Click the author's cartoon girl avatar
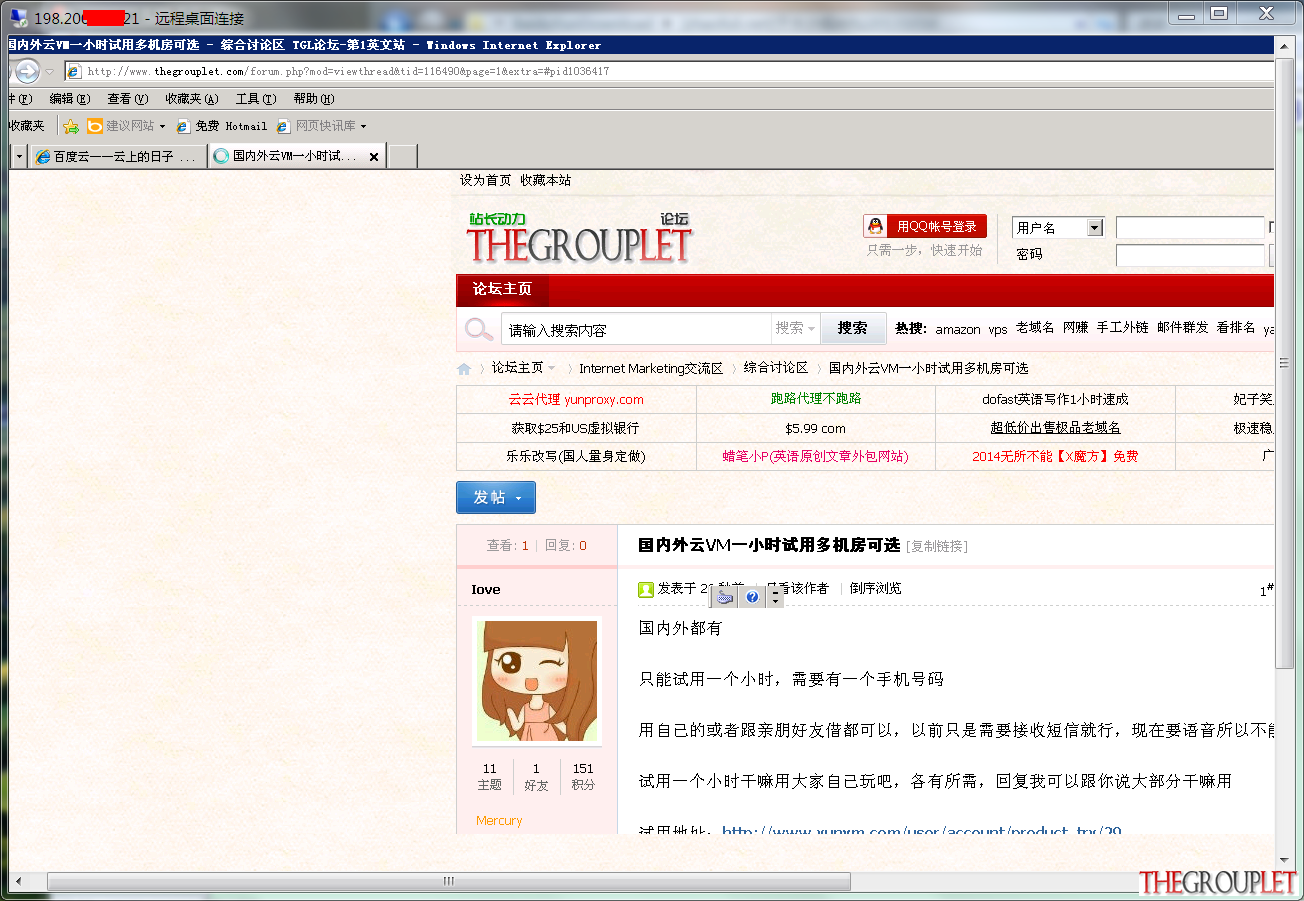Viewport: 1304px width, 901px height. click(x=539, y=681)
